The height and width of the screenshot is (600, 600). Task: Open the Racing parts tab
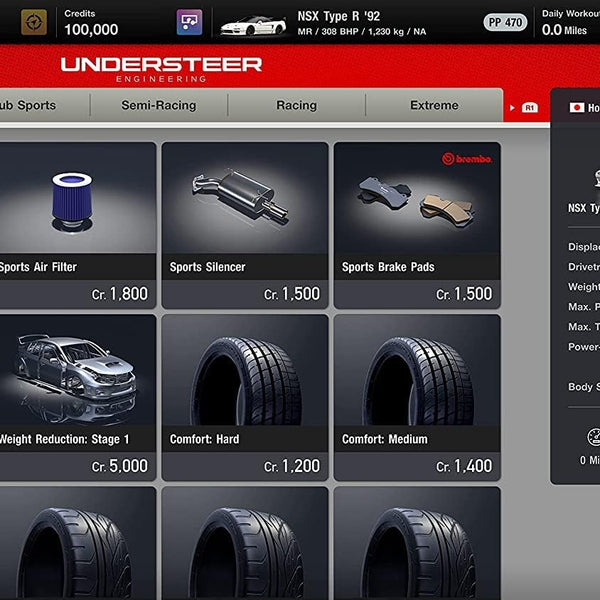297,105
